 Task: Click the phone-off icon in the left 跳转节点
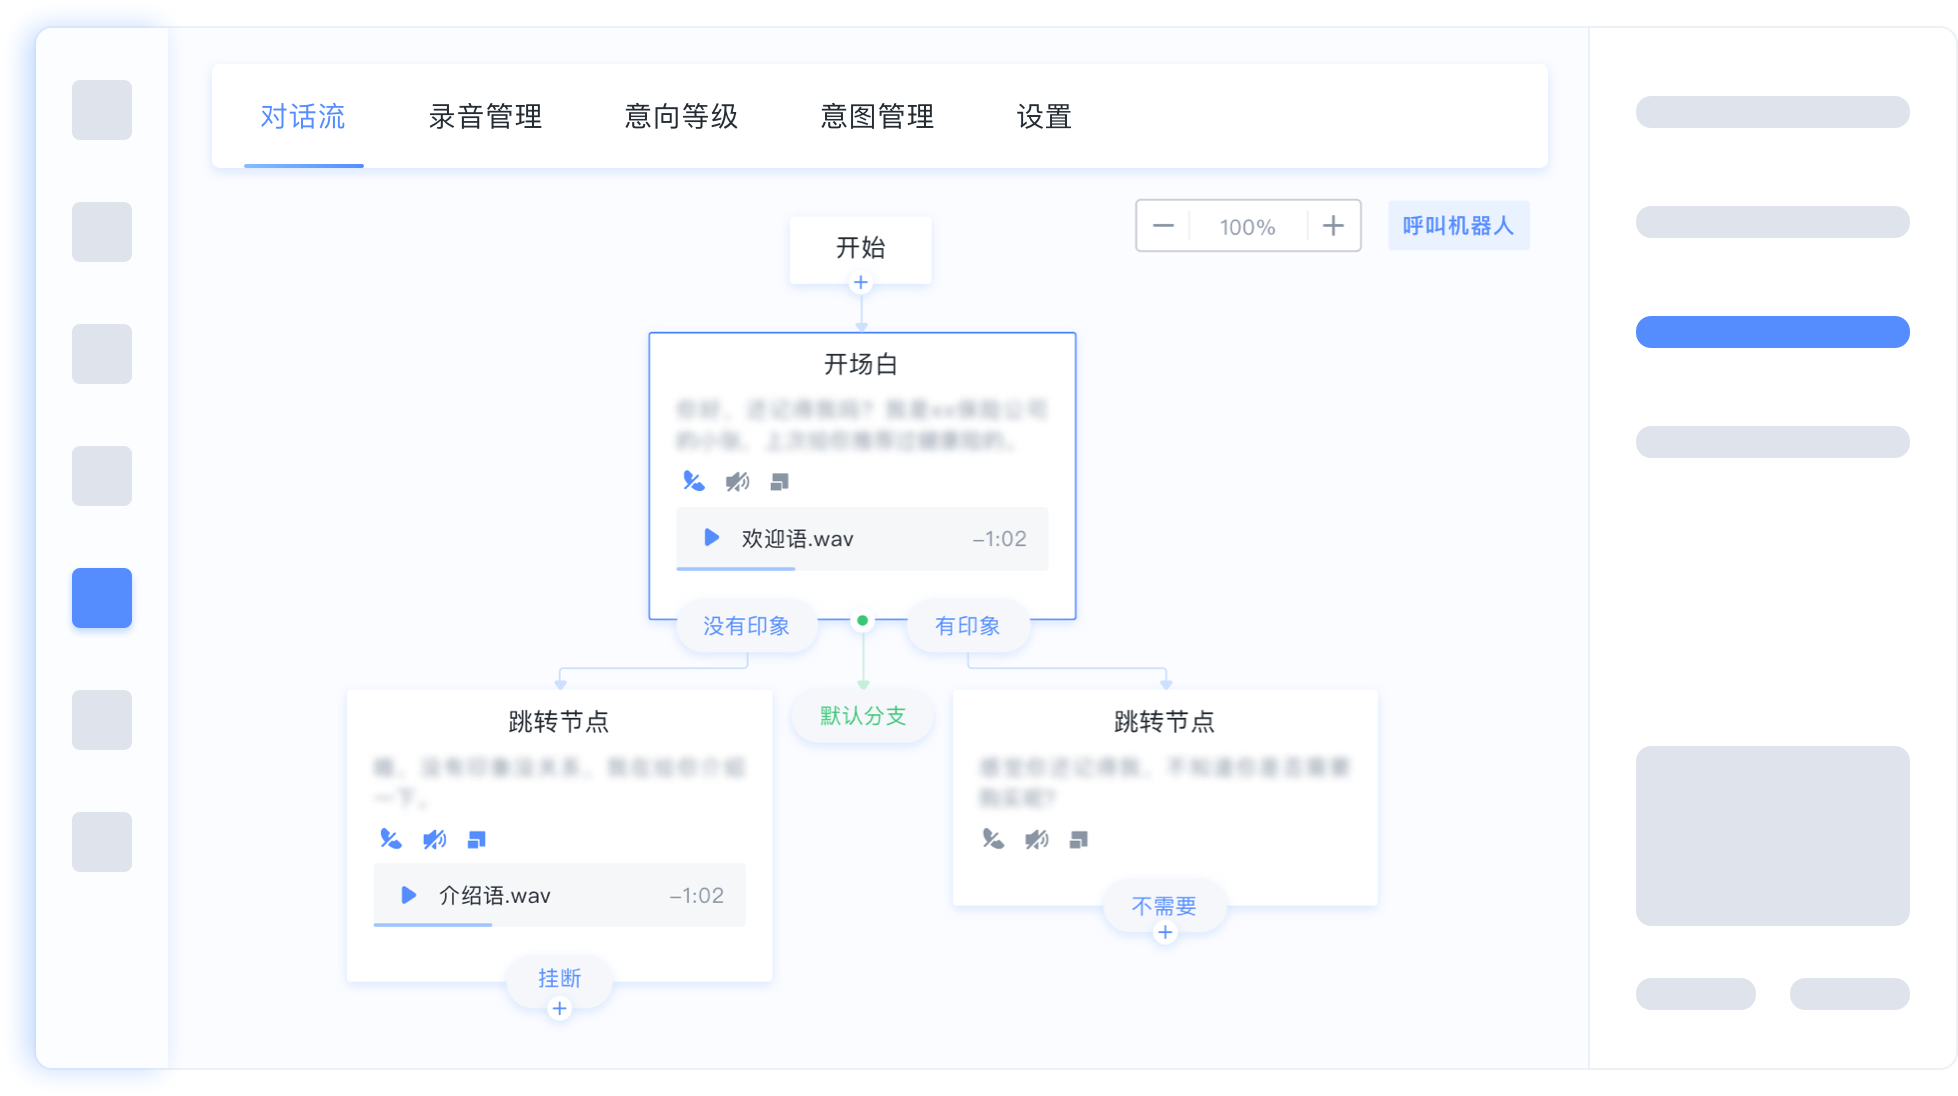pos(390,839)
